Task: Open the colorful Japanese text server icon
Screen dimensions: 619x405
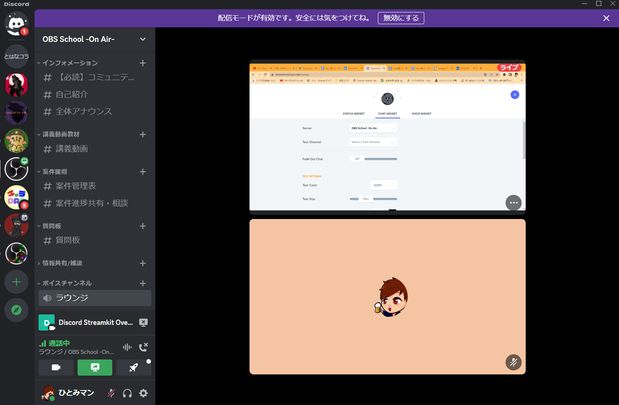Action: tap(16, 197)
